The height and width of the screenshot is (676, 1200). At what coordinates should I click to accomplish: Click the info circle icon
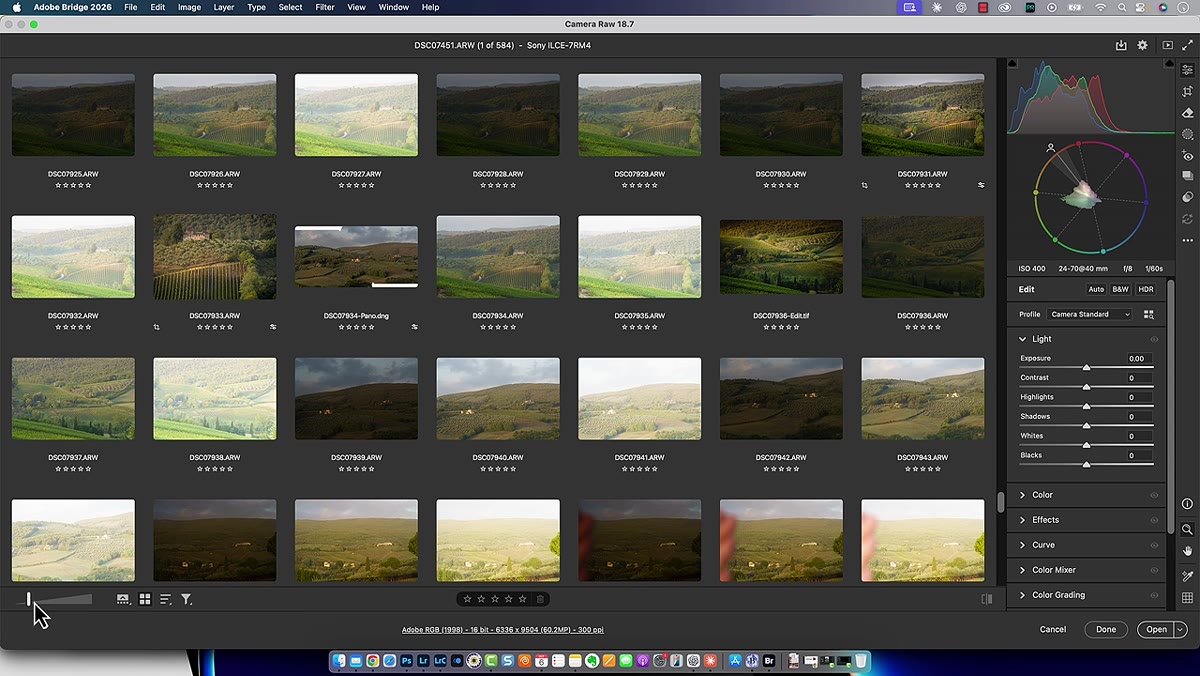(1188, 504)
